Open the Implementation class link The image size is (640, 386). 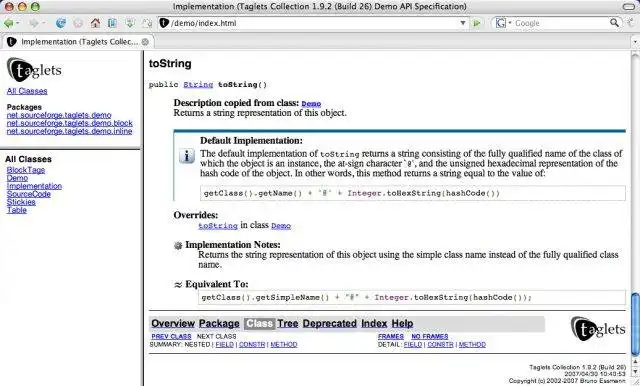[x=34, y=186]
